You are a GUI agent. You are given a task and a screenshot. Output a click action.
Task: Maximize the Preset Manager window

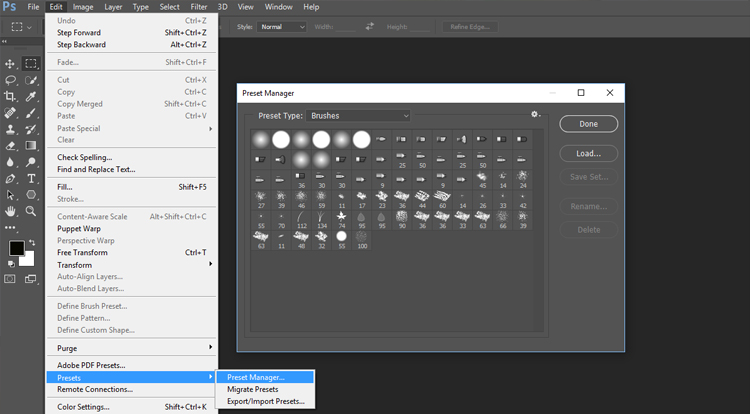click(581, 93)
